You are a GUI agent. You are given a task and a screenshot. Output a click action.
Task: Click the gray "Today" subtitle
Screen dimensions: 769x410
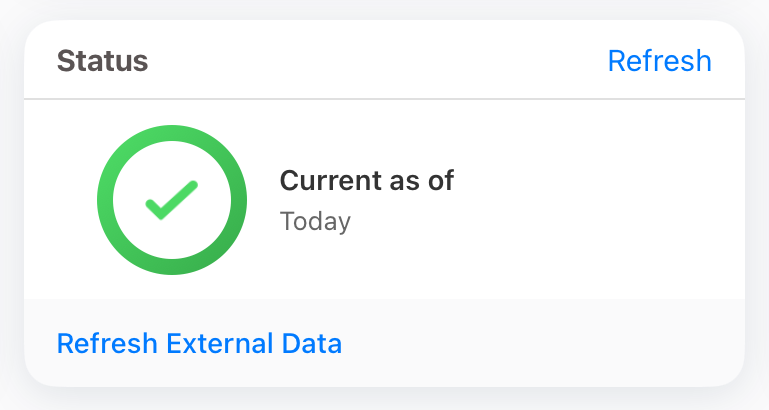click(315, 221)
